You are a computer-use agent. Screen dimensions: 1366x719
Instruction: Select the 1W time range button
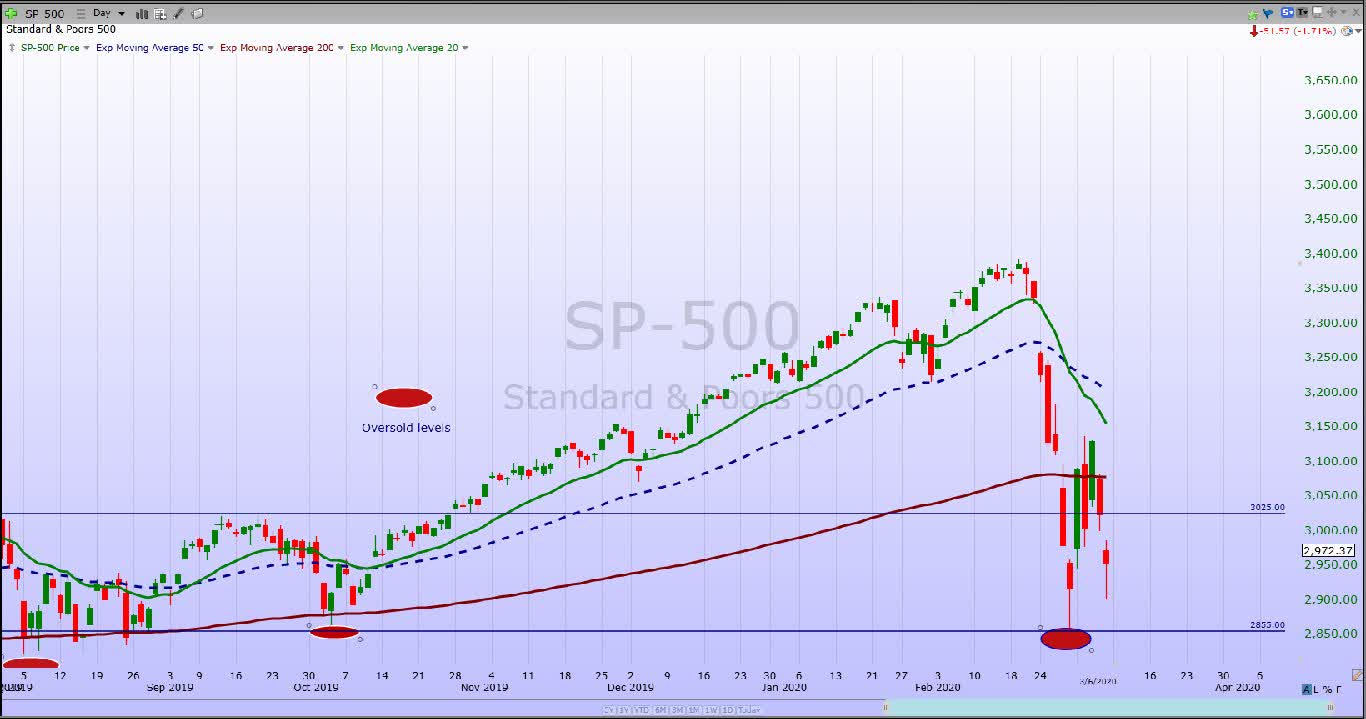click(x=711, y=710)
